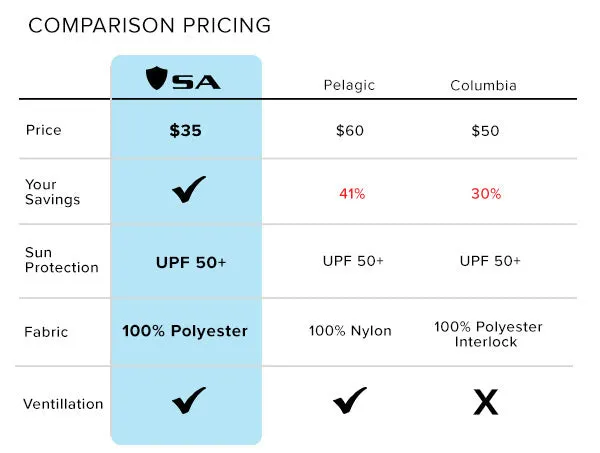
Task: Click the Your Savings row label
Action: 52,192
